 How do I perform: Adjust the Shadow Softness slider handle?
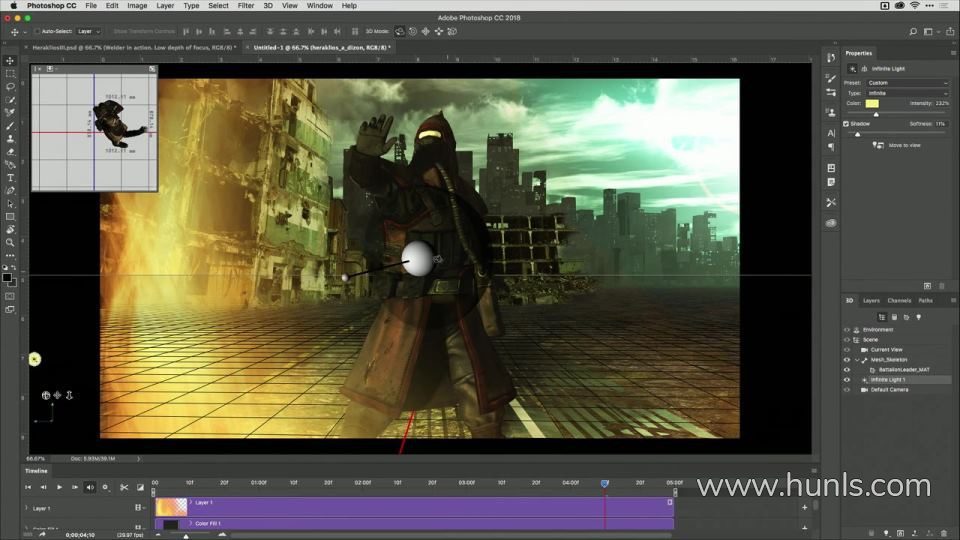click(857, 134)
